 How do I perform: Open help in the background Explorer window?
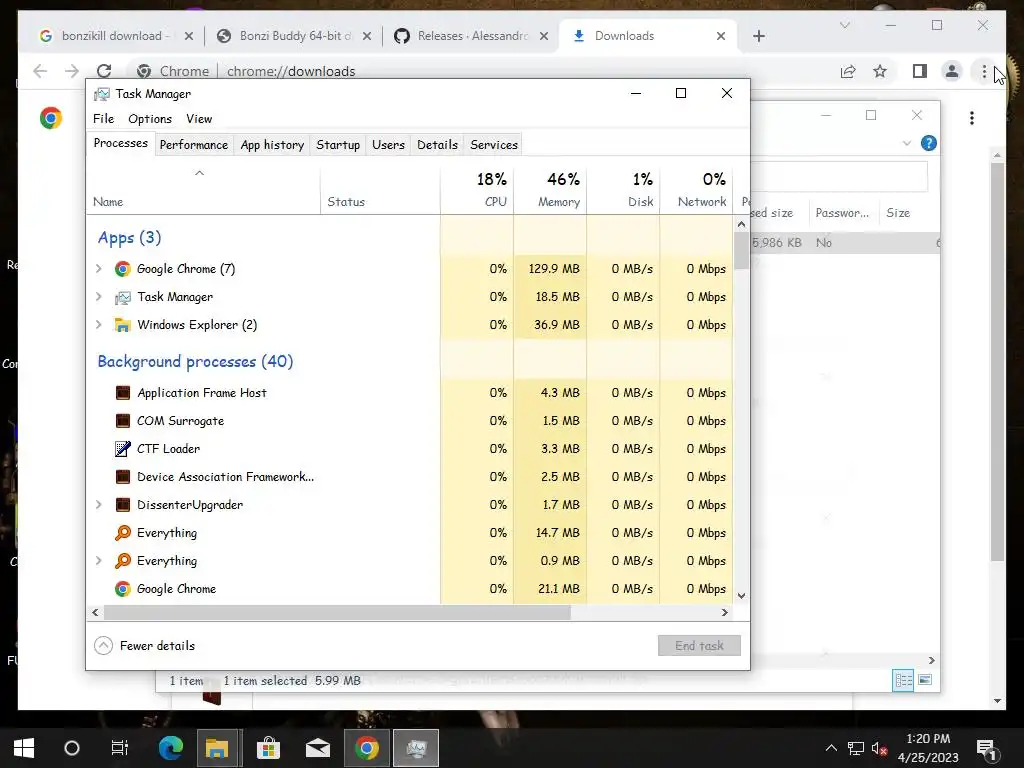tap(928, 143)
